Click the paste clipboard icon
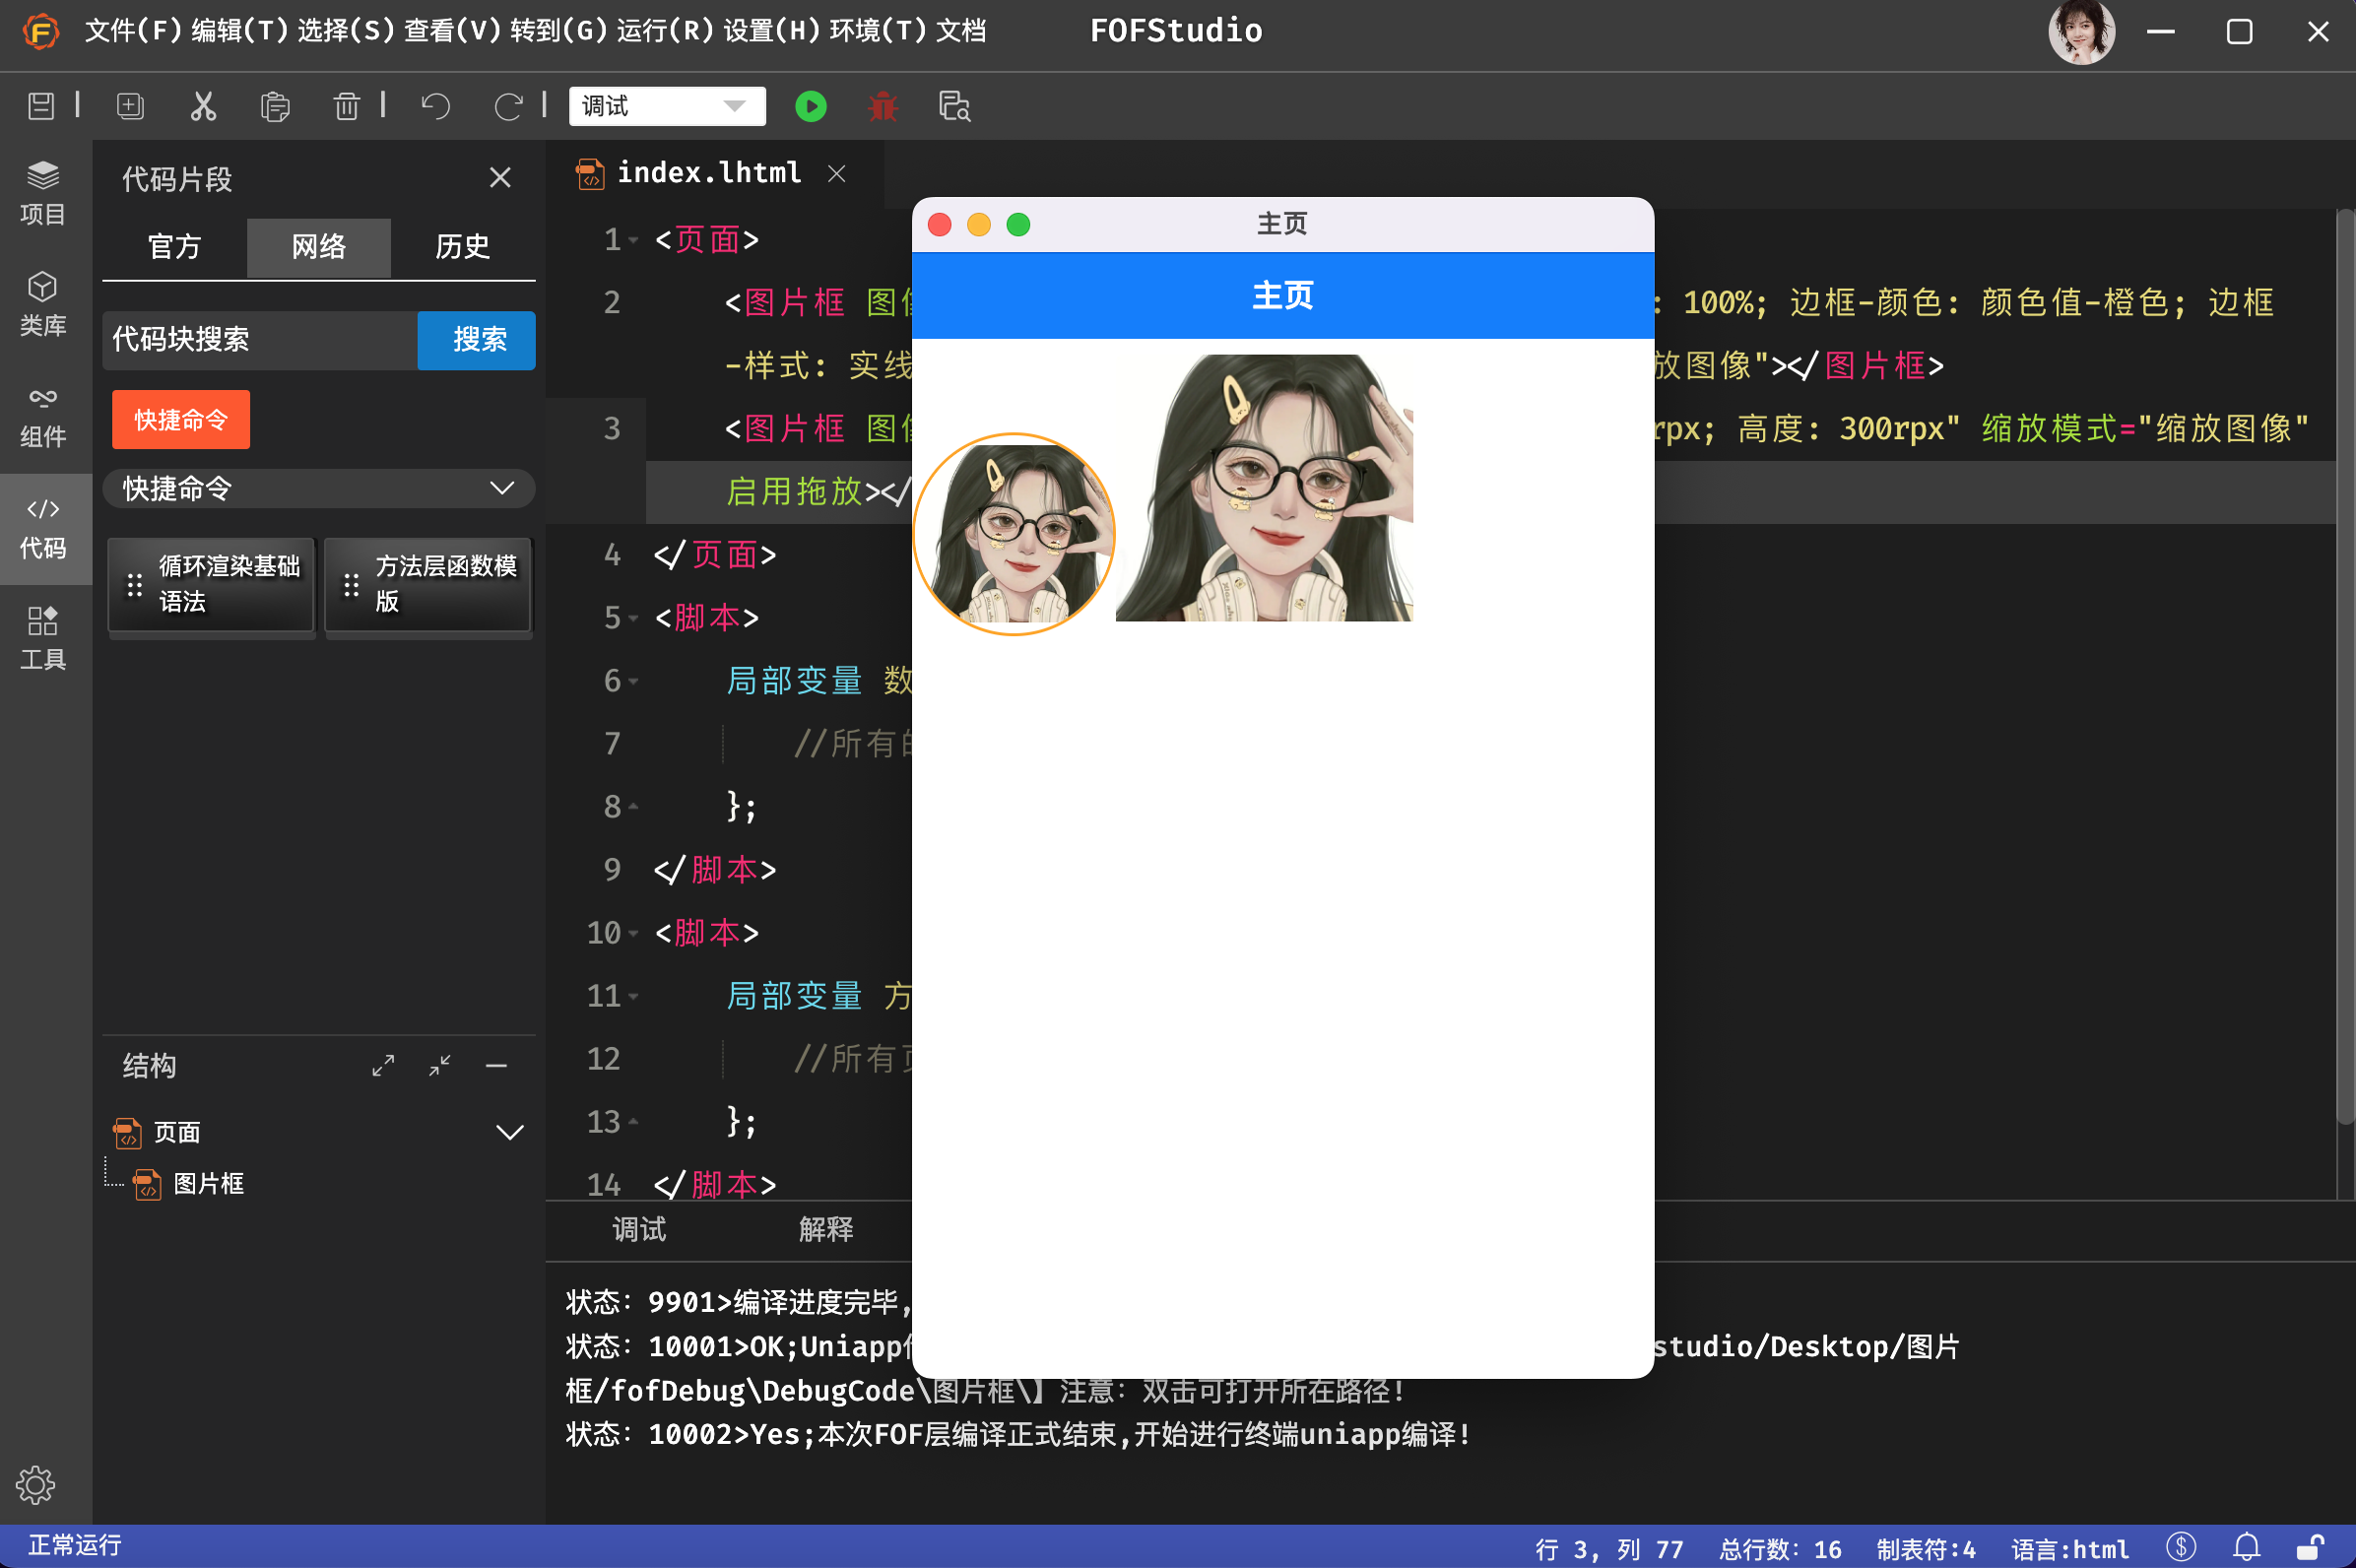This screenshot has height=1568, width=2356. (275, 106)
